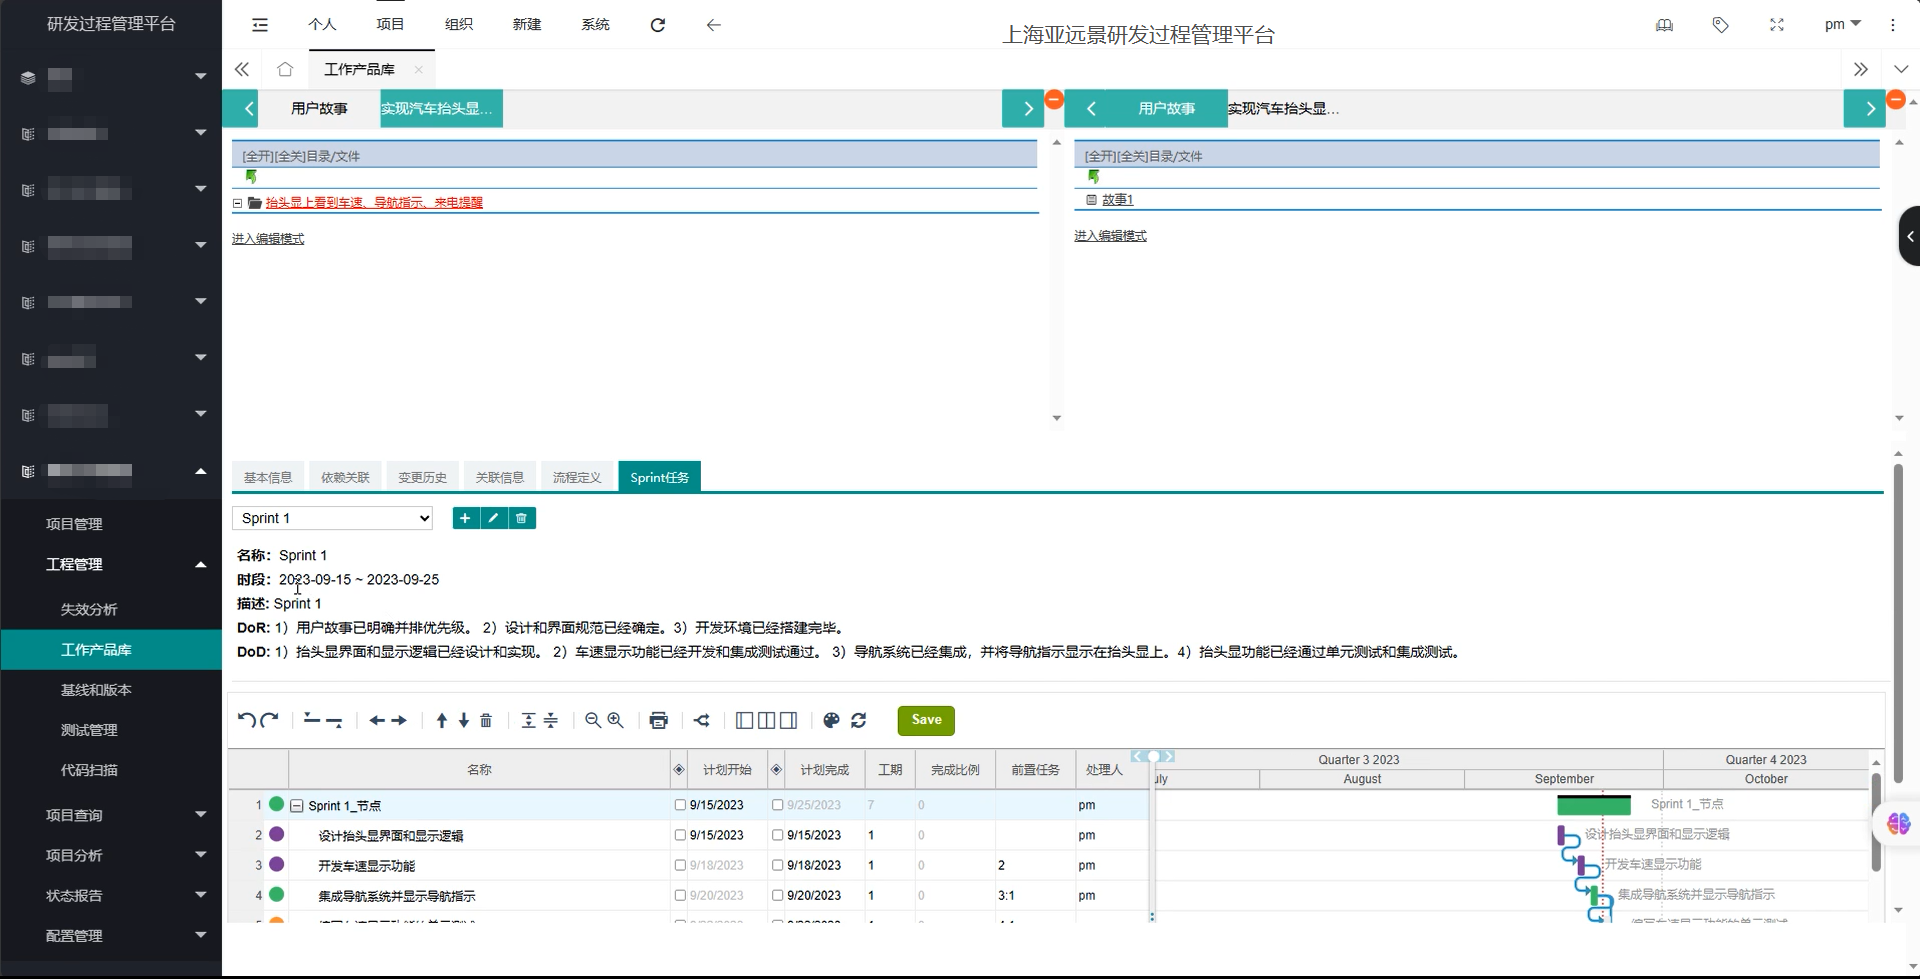This screenshot has width=1920, height=979.
Task: Zoom in the Gantt chart
Action: point(616,720)
